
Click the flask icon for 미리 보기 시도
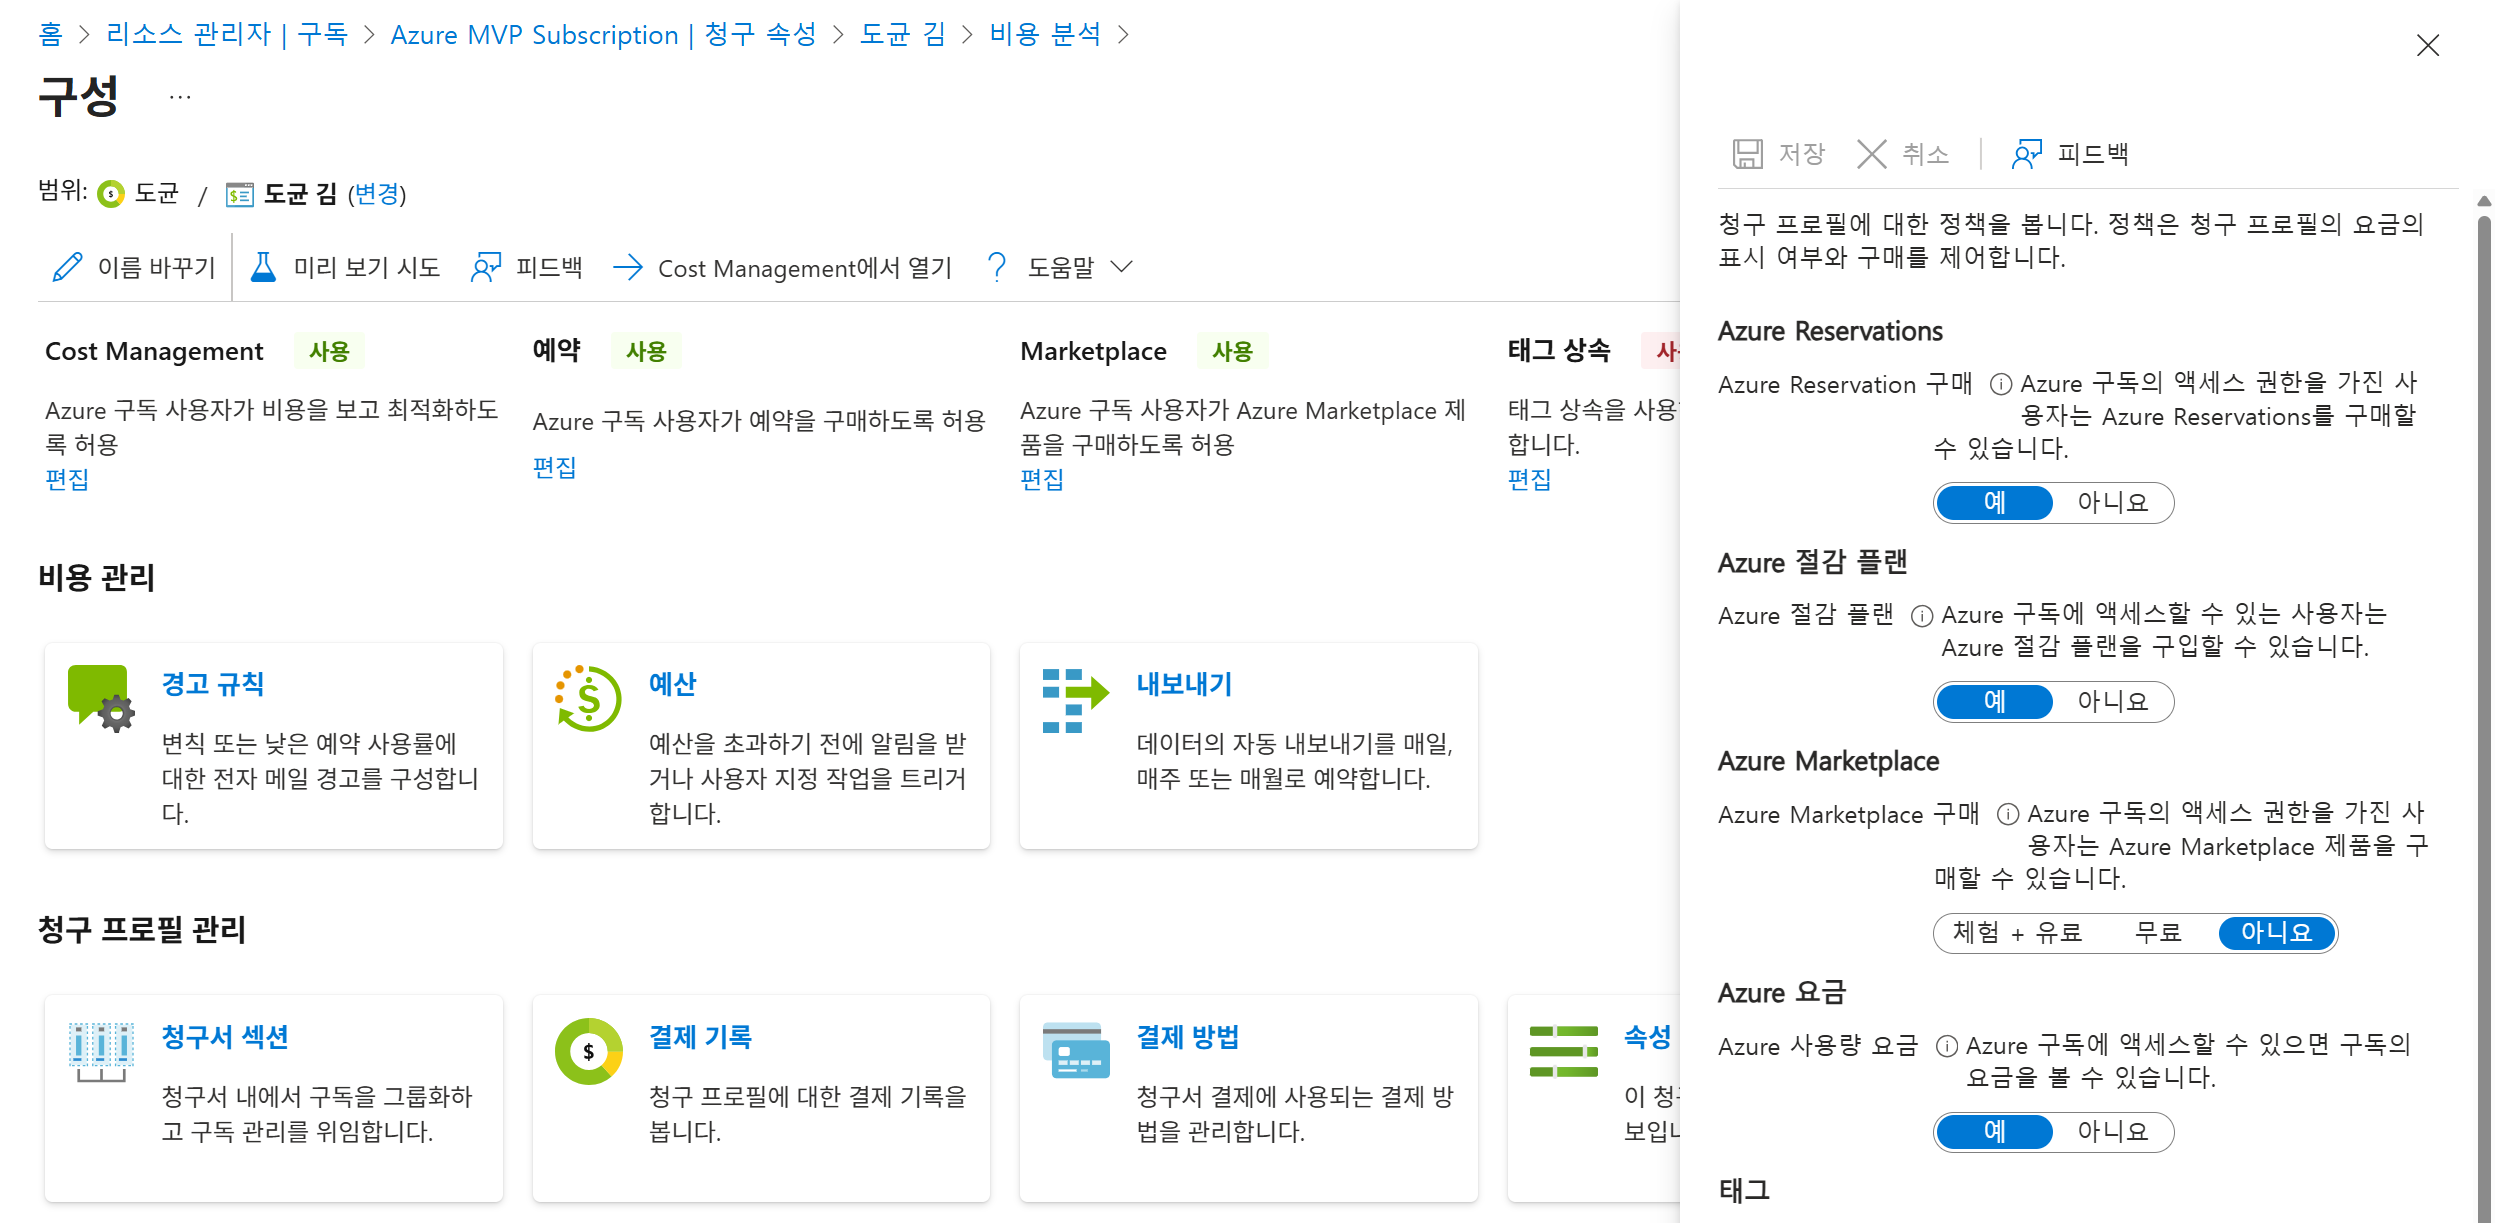(263, 267)
